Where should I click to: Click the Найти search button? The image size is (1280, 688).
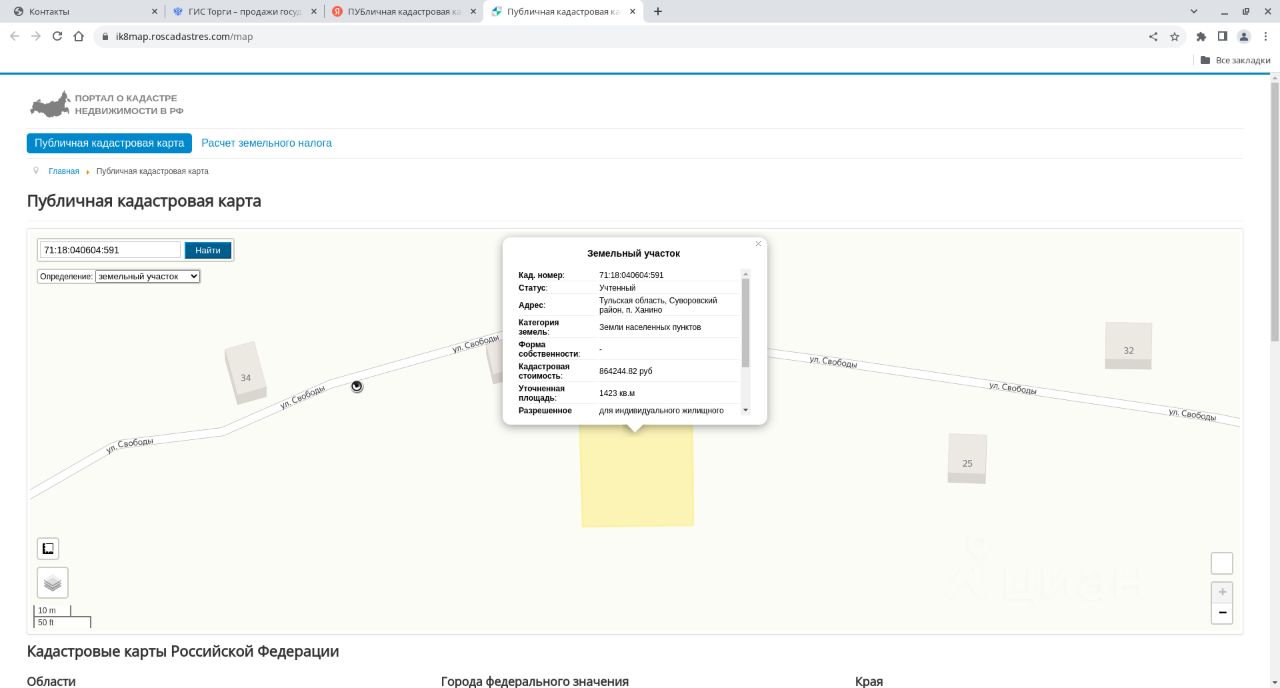click(208, 250)
